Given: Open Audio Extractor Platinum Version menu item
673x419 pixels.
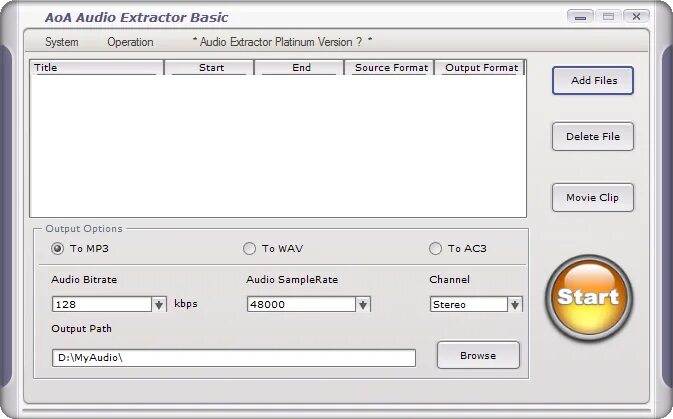Looking at the screenshot, I should point(282,42).
